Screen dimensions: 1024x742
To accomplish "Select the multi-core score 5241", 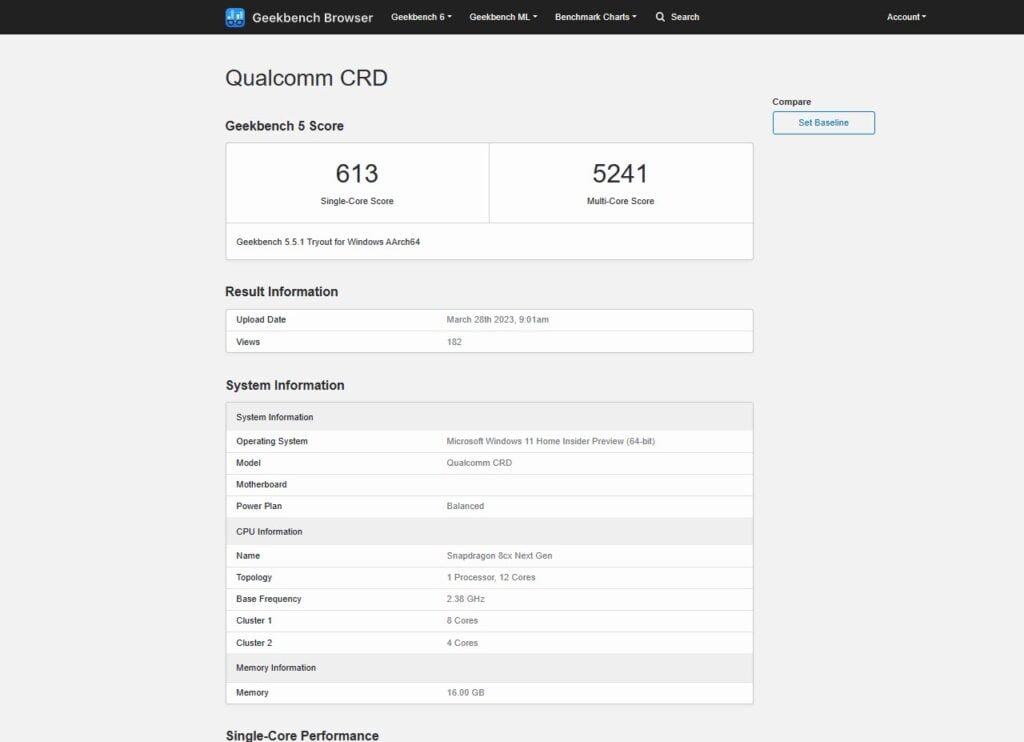I will click(620, 174).
